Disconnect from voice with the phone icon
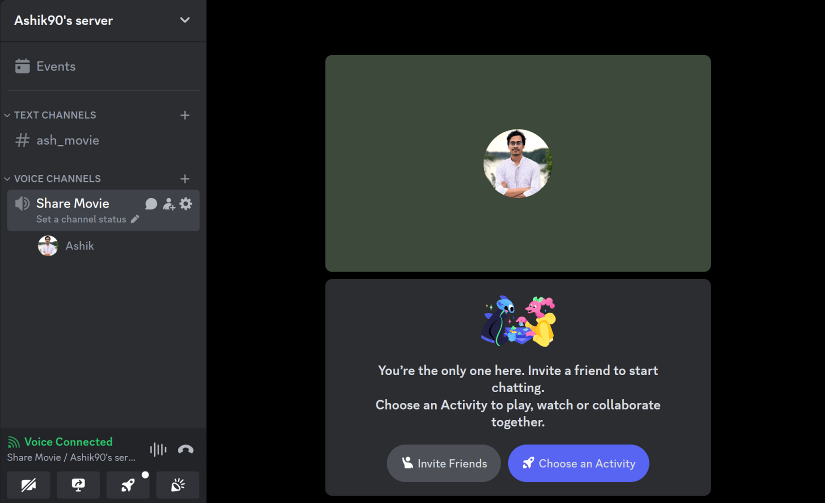The height and width of the screenshot is (503, 825). (x=186, y=449)
